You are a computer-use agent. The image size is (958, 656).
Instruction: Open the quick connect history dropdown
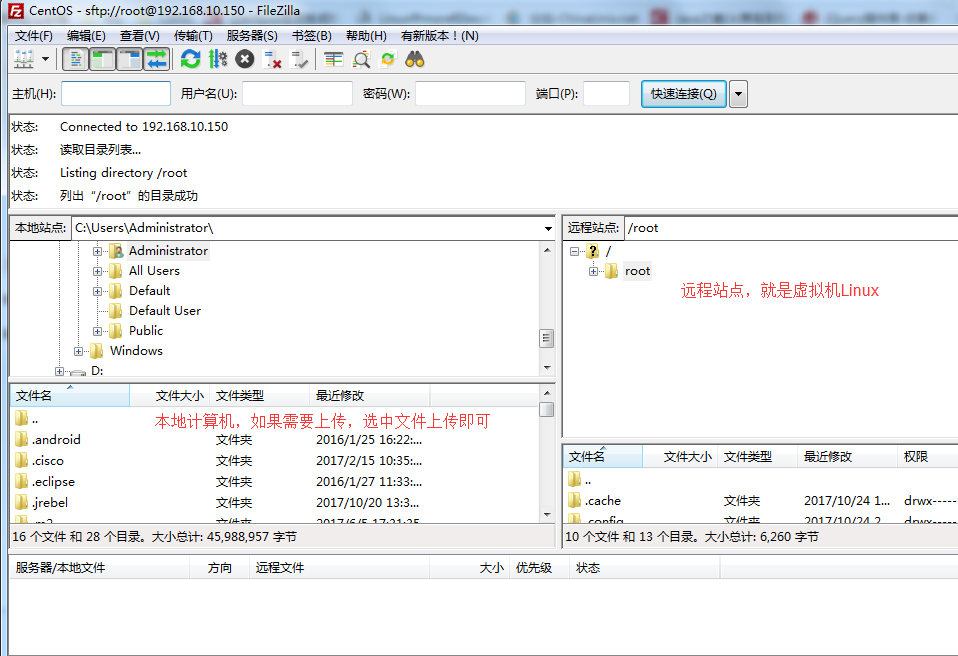738,93
